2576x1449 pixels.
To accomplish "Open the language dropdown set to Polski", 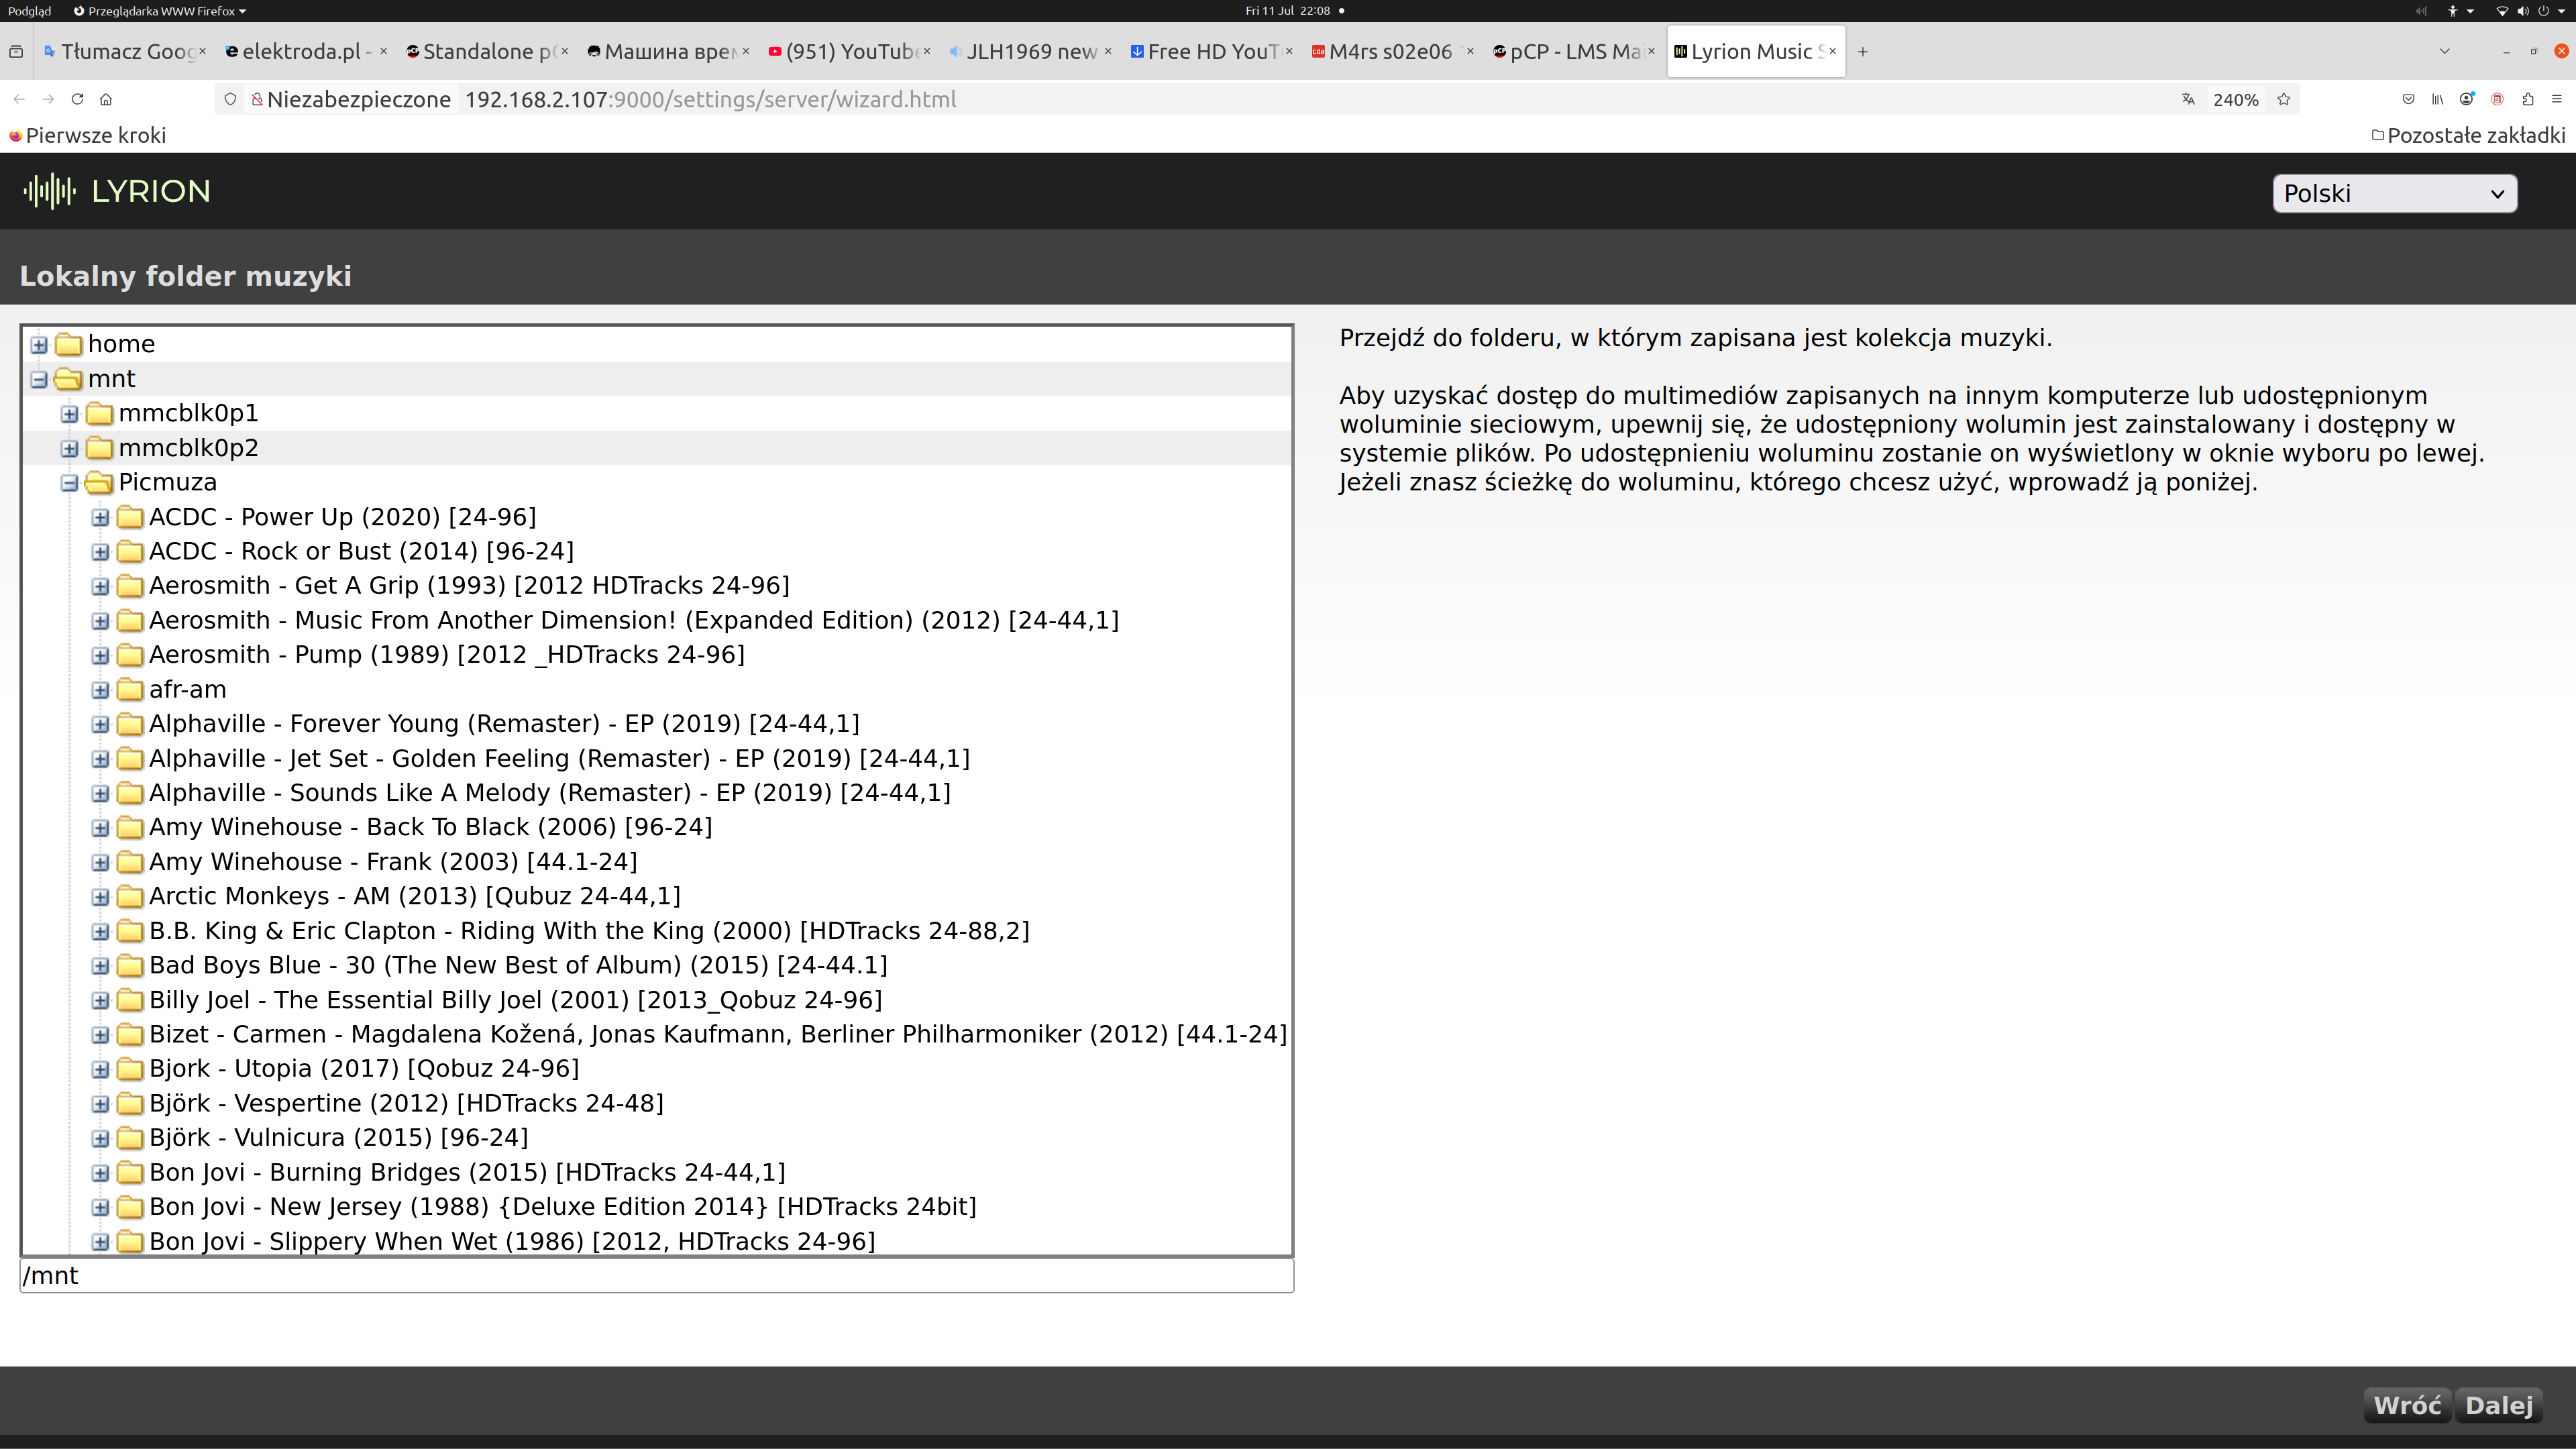I will coord(2394,193).
